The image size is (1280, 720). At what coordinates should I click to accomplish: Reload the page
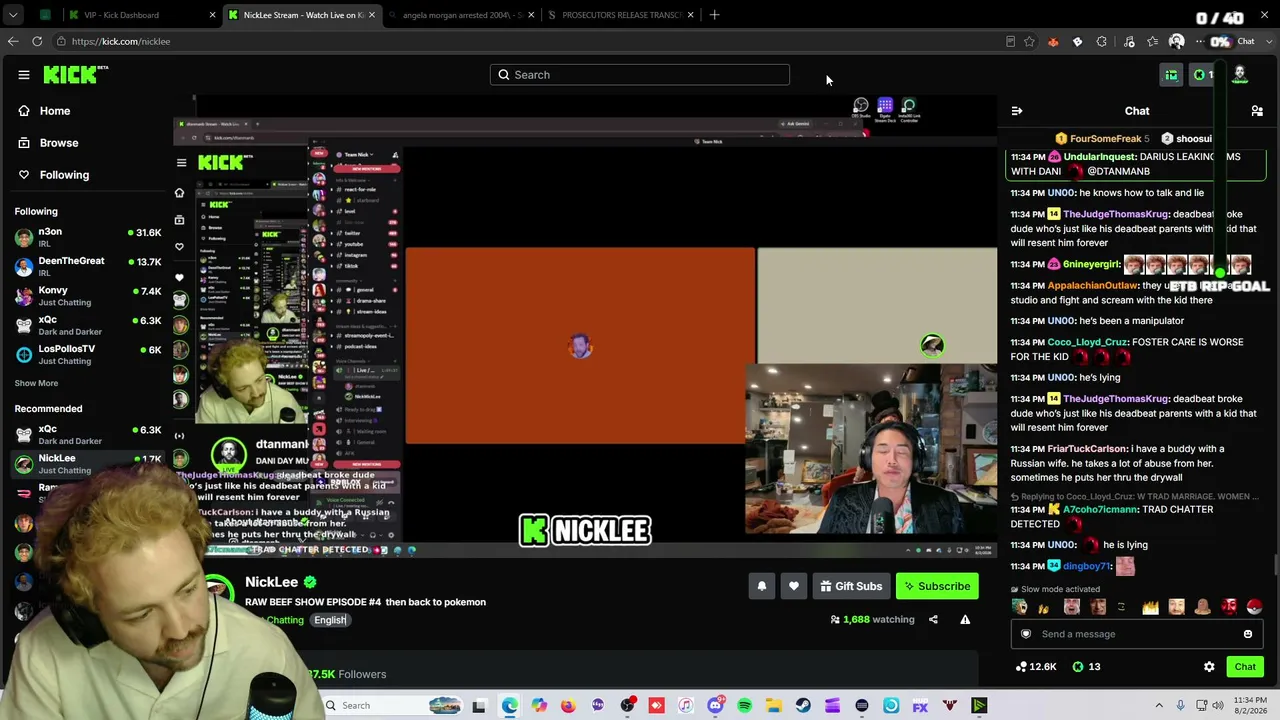click(37, 41)
